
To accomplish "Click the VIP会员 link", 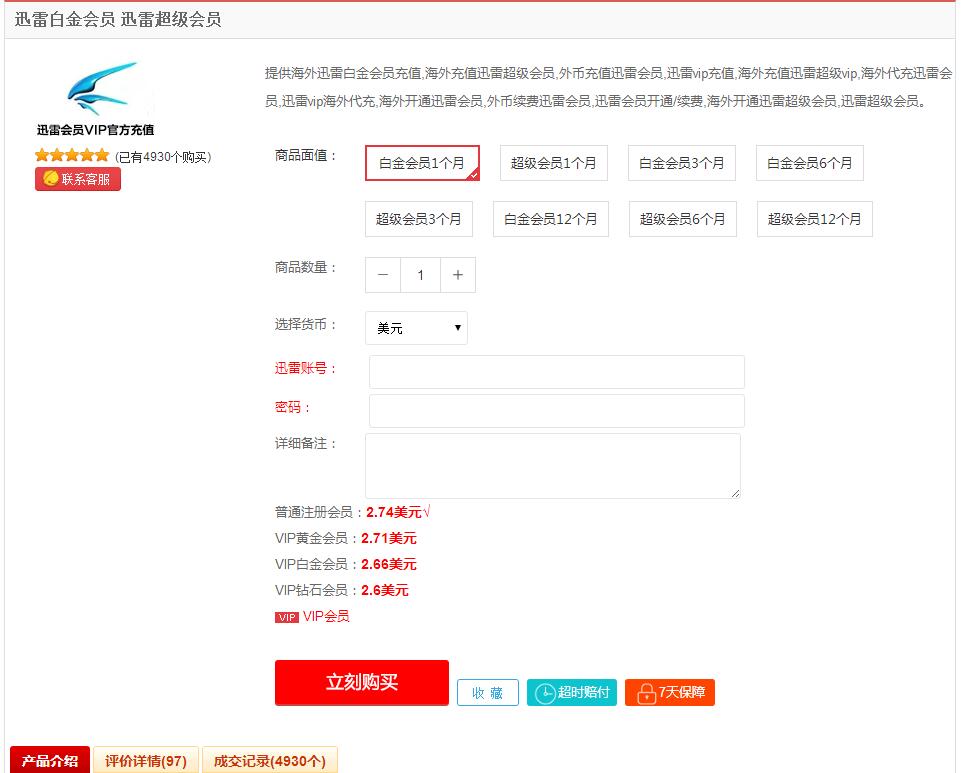I will pyautogui.click(x=326, y=616).
